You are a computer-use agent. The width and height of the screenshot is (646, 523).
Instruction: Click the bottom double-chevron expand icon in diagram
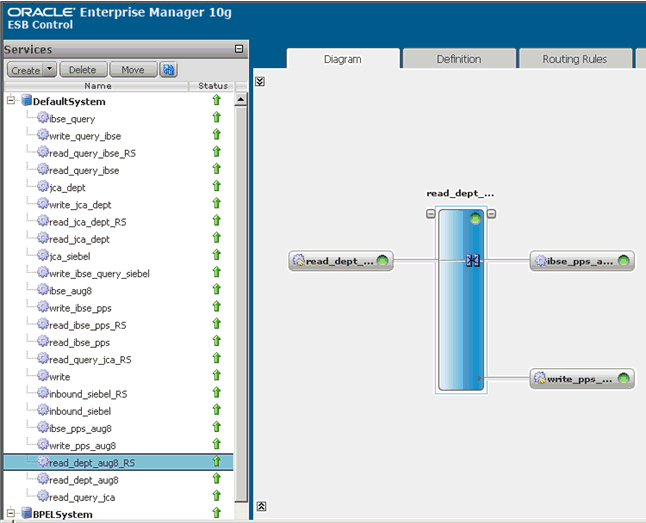click(261, 506)
